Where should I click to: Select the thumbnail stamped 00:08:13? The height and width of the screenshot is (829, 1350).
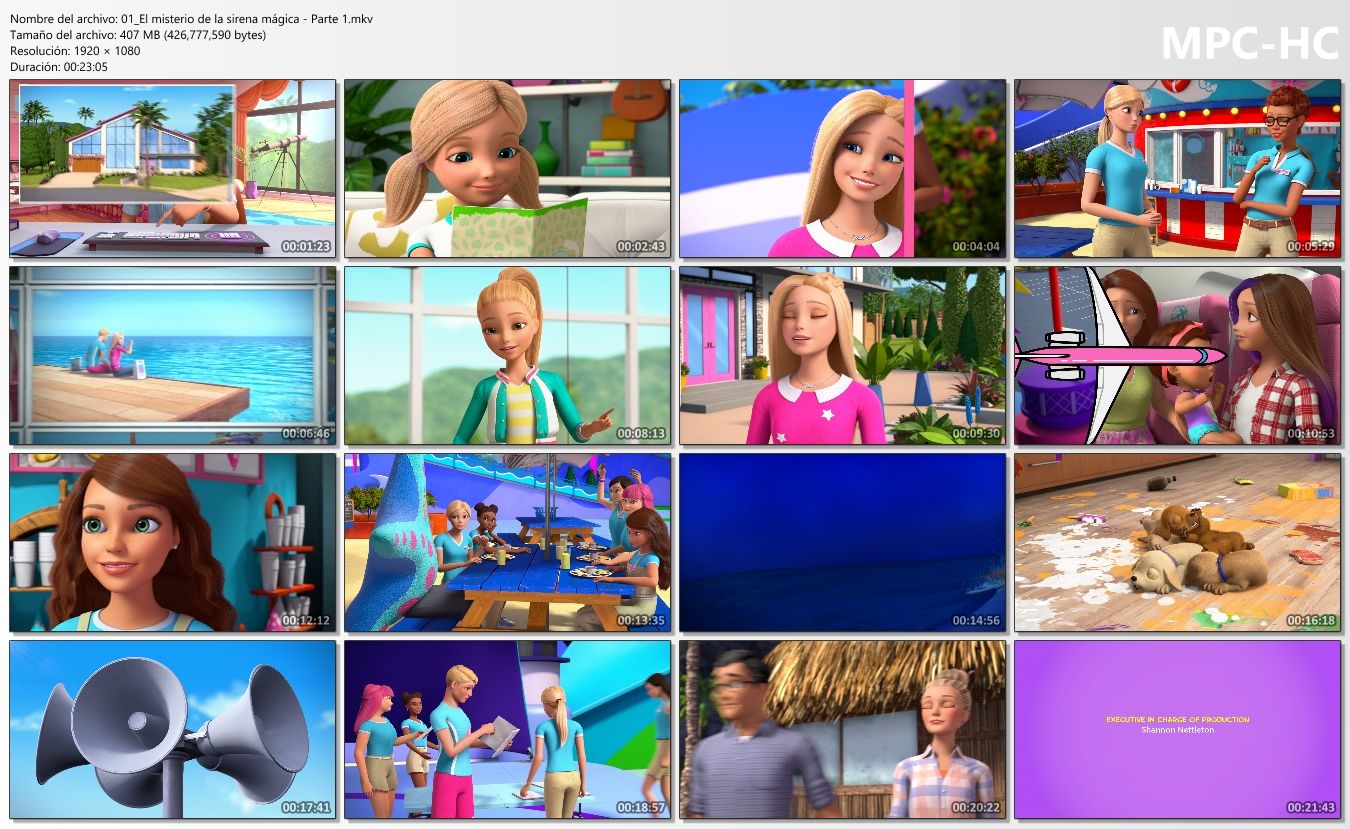click(508, 356)
